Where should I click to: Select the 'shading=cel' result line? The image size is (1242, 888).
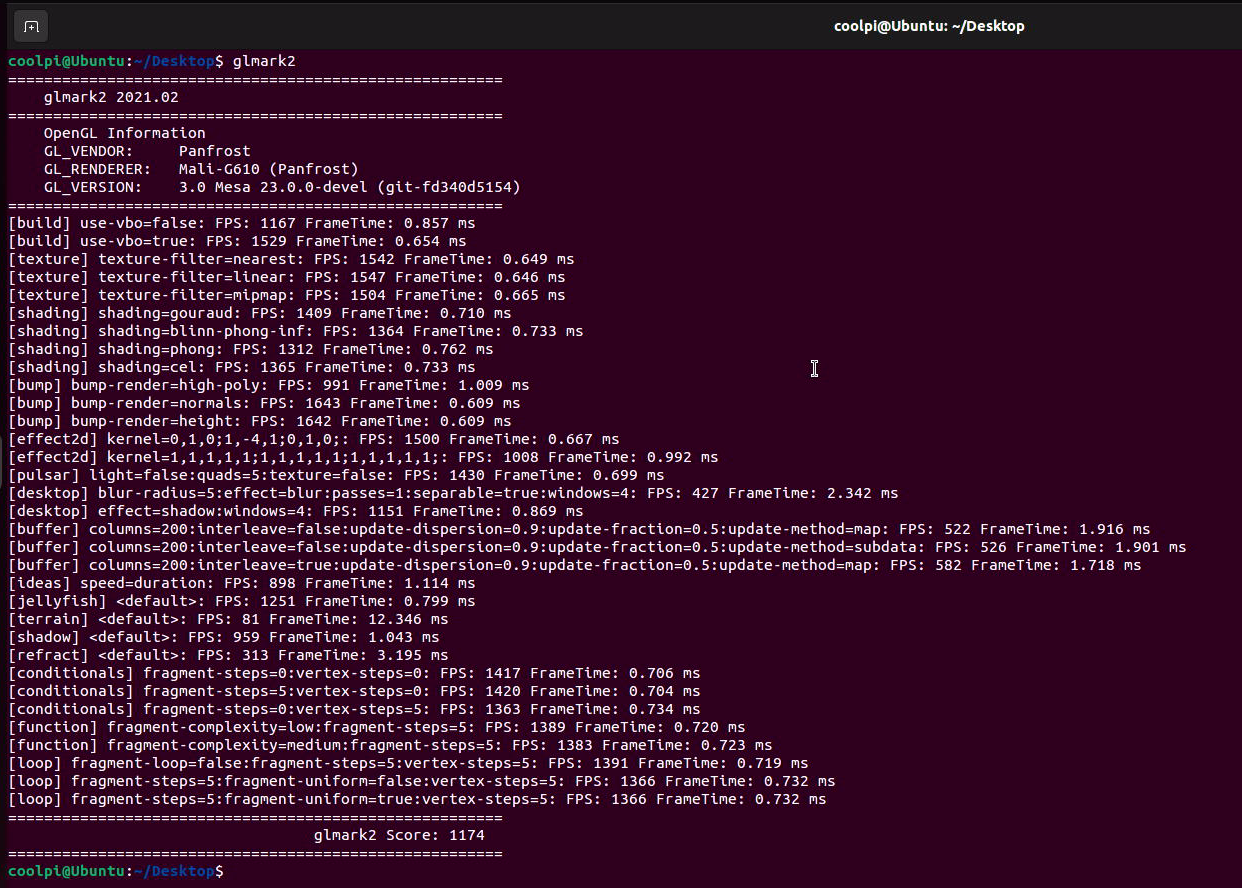242,367
